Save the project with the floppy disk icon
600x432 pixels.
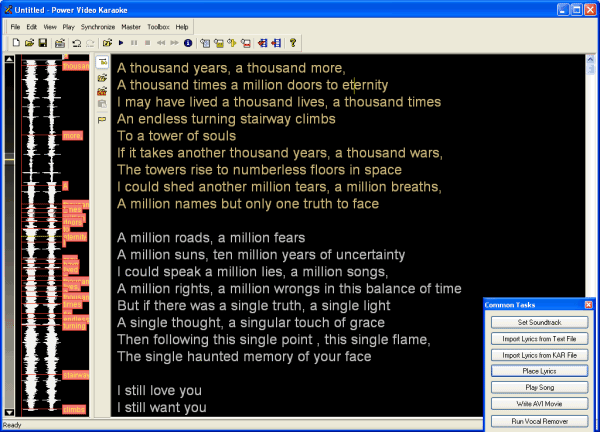coord(42,42)
